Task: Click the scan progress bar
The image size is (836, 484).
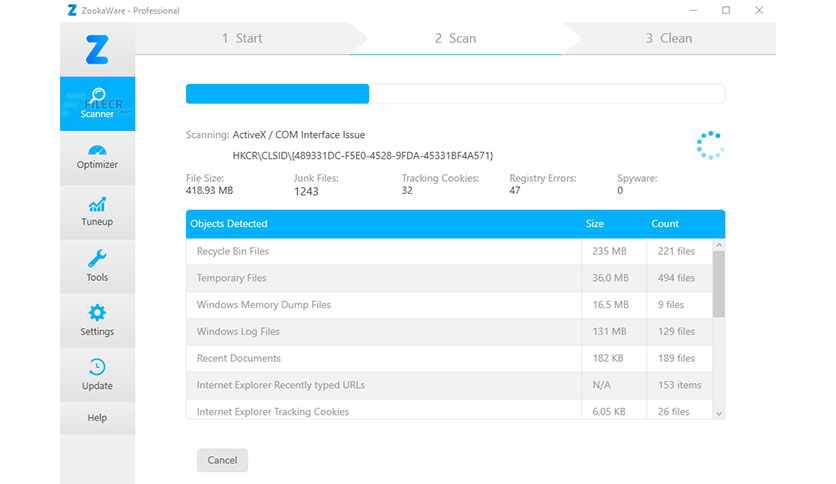Action: pos(455,94)
